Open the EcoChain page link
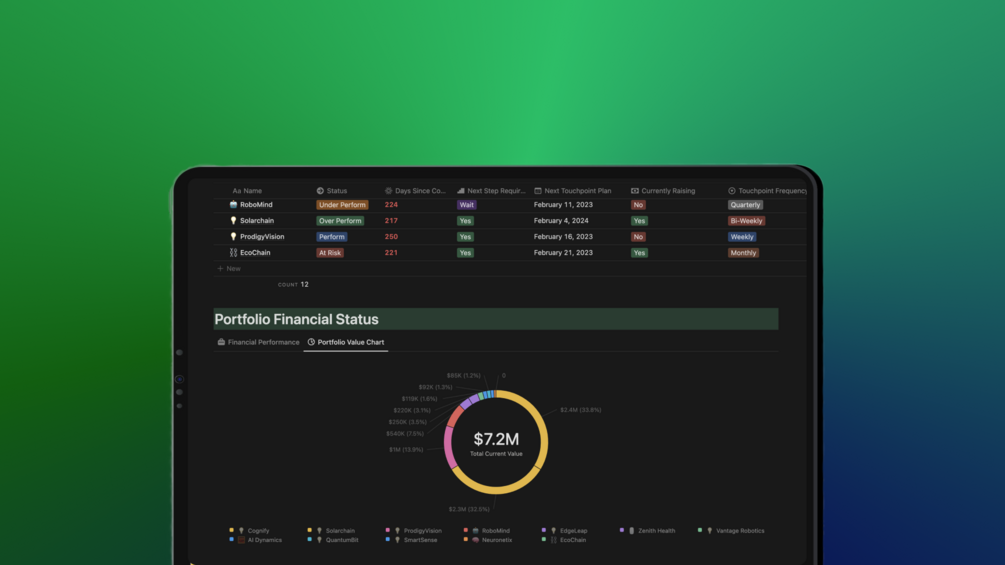1005x565 pixels. (255, 252)
